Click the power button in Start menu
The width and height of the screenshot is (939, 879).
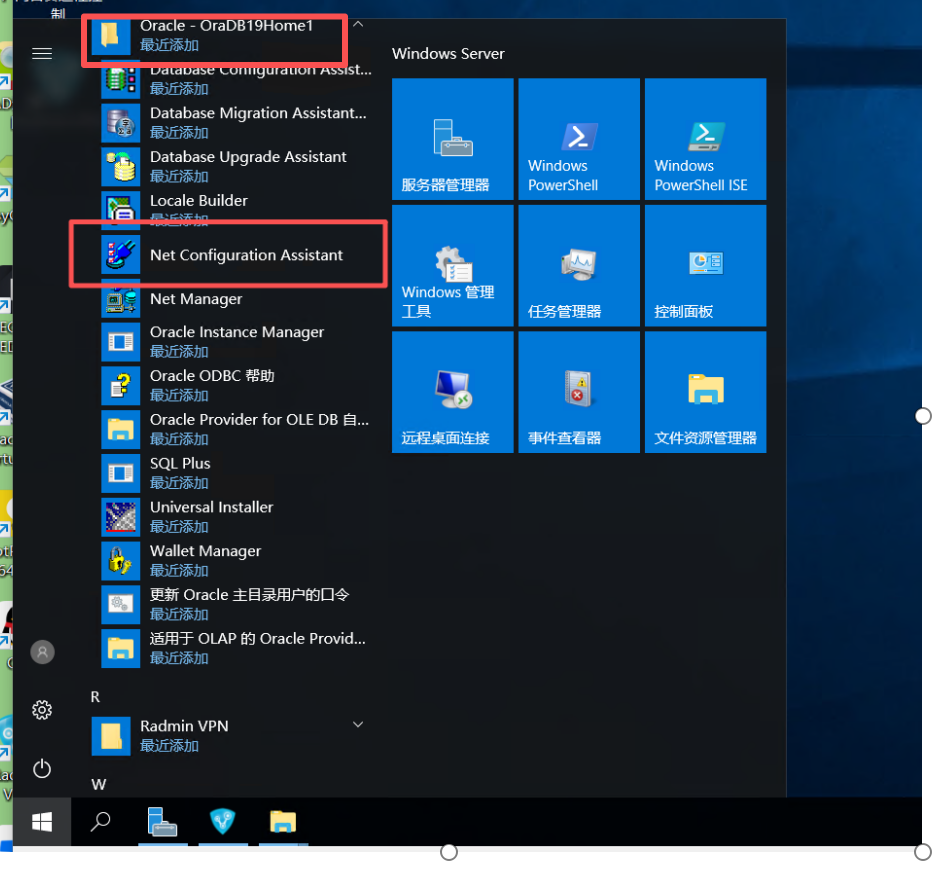click(42, 769)
